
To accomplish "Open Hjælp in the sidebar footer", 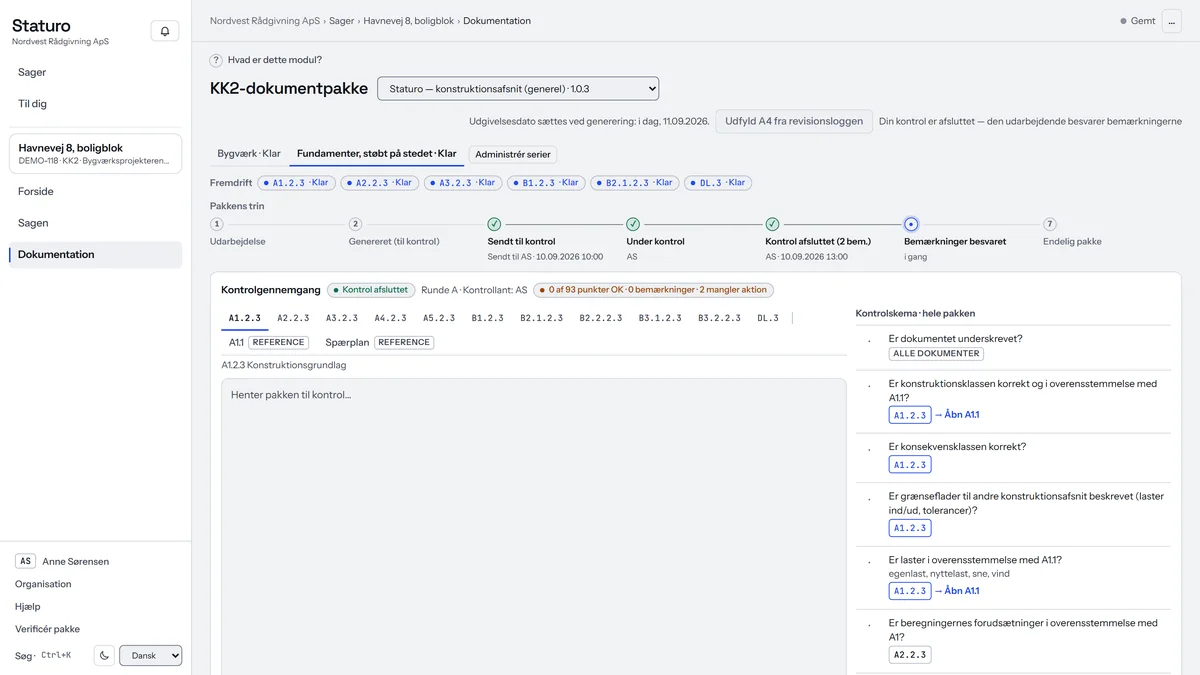I will coord(27,606).
